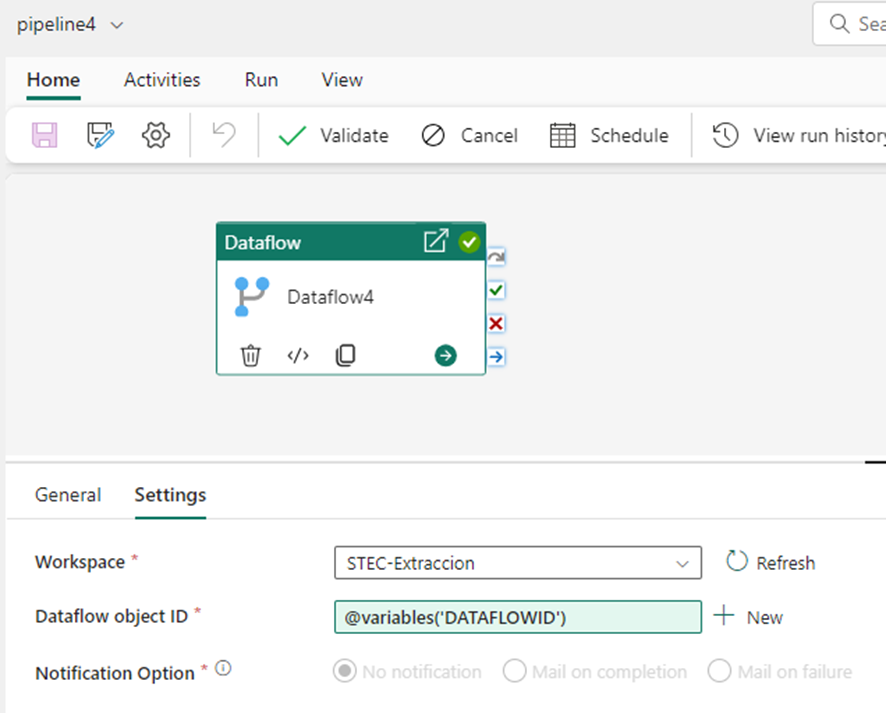Click the Refresh text button

click(x=785, y=563)
